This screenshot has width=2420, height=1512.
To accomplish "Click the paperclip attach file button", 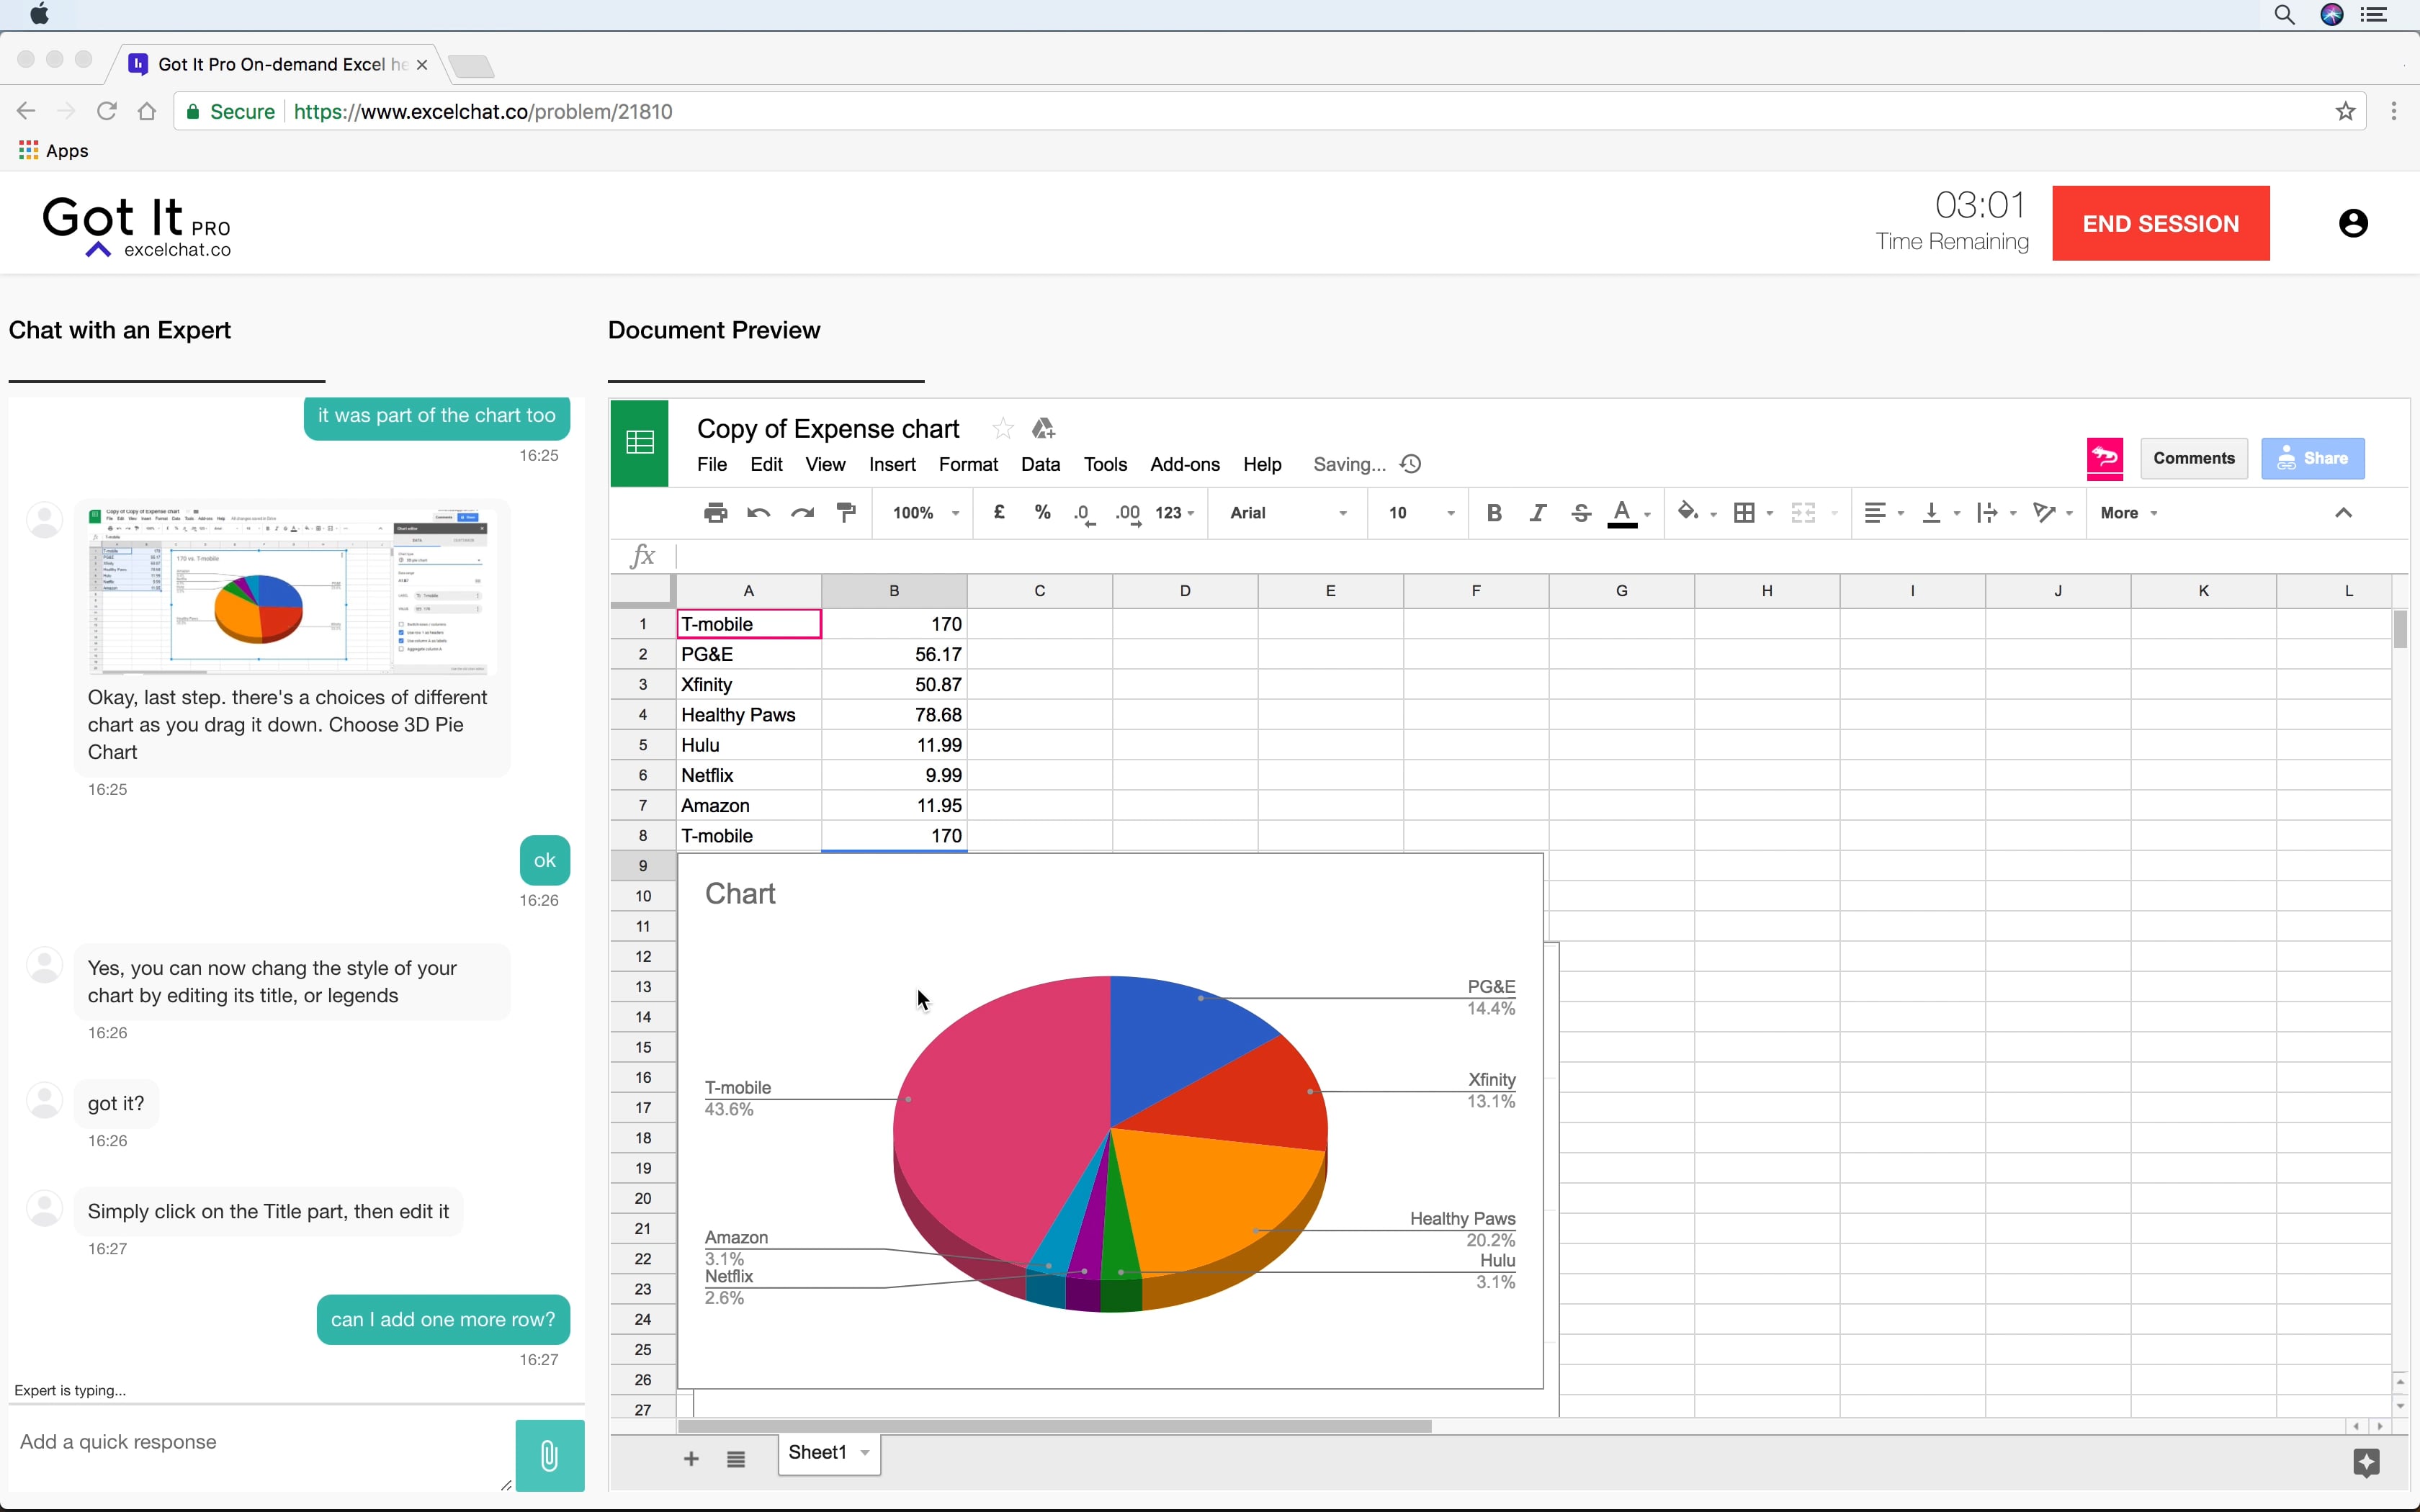I will pyautogui.click(x=549, y=1455).
